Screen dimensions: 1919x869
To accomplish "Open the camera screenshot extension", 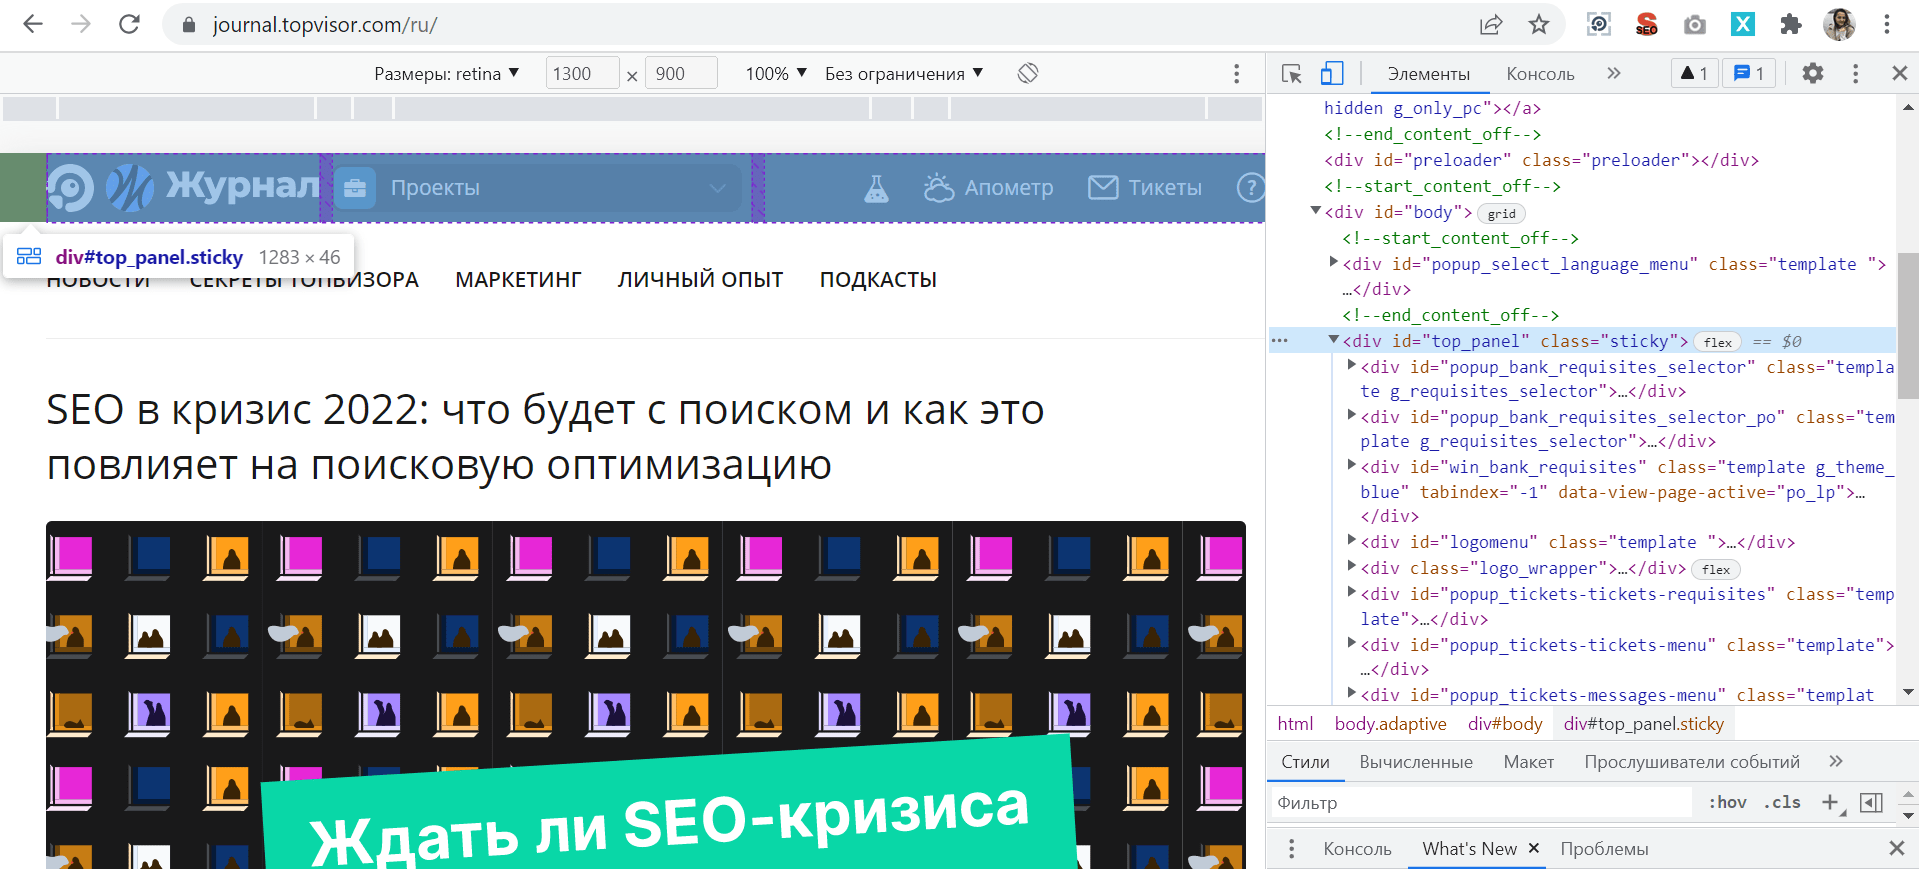I will [1695, 24].
